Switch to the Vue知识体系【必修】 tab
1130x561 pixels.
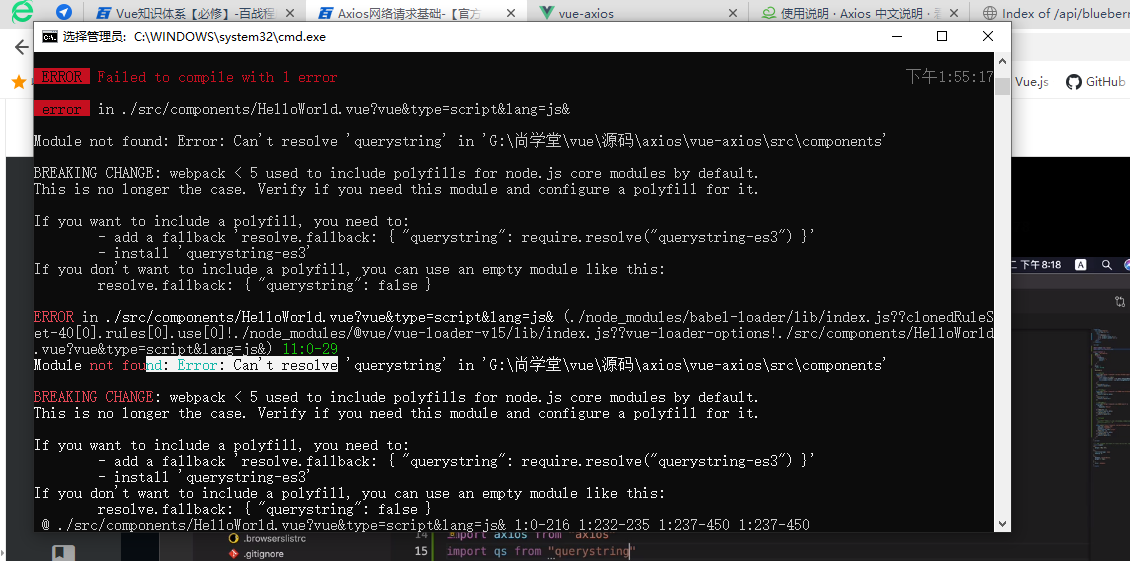click(195, 13)
